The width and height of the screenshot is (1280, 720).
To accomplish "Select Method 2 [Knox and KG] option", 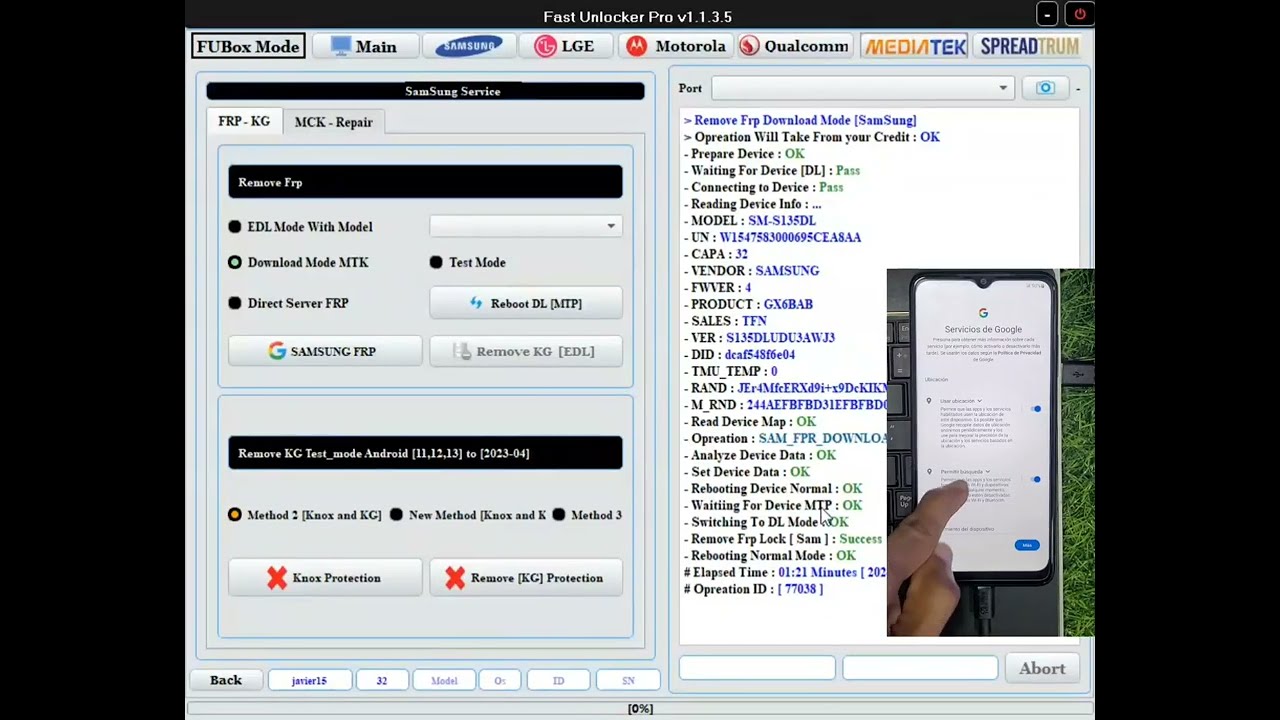I will [x=304, y=515].
